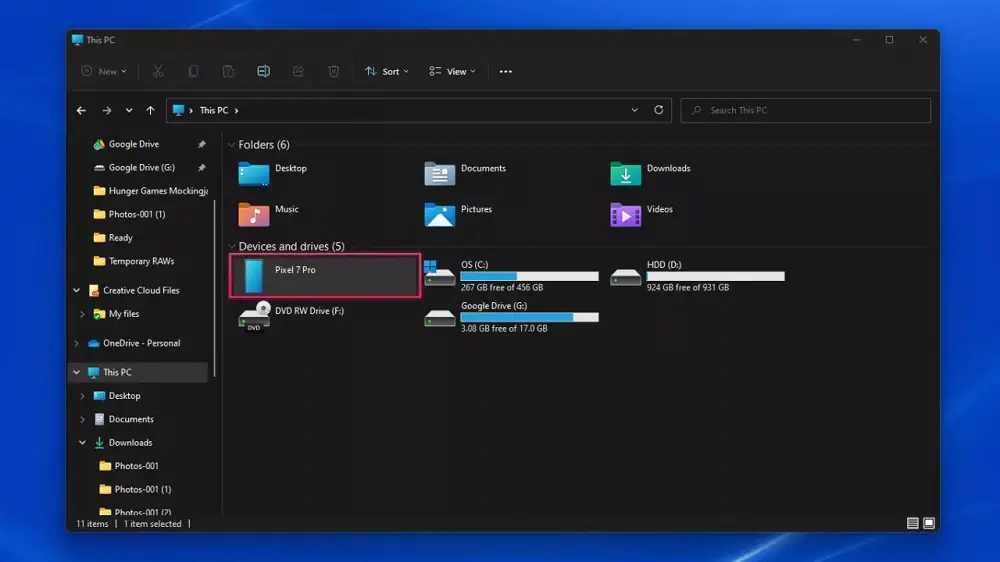Screen dimensions: 1000x562
Task: Open the View dropdown menu
Action: click(x=452, y=72)
